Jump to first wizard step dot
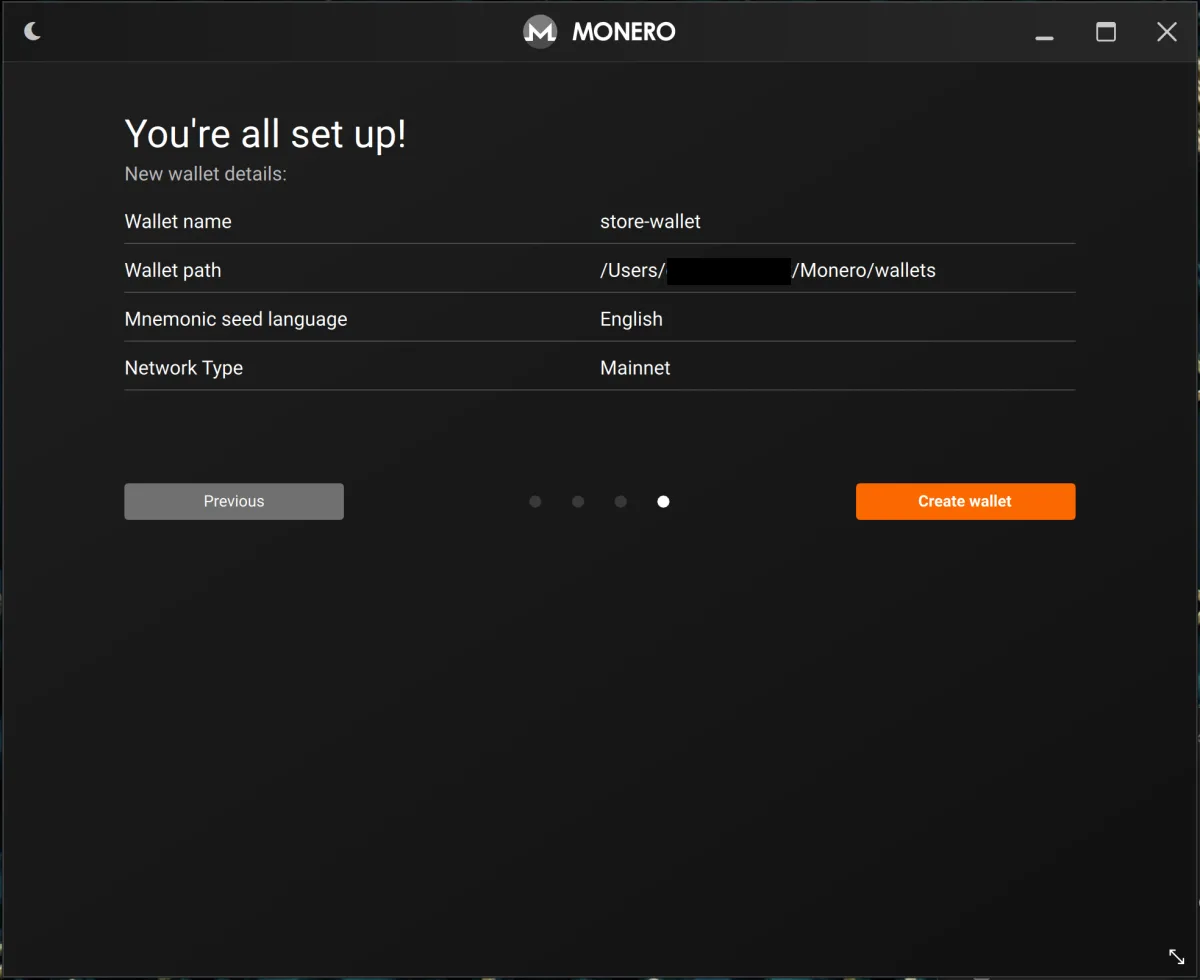Screen dimensions: 1200x980 [535, 502]
